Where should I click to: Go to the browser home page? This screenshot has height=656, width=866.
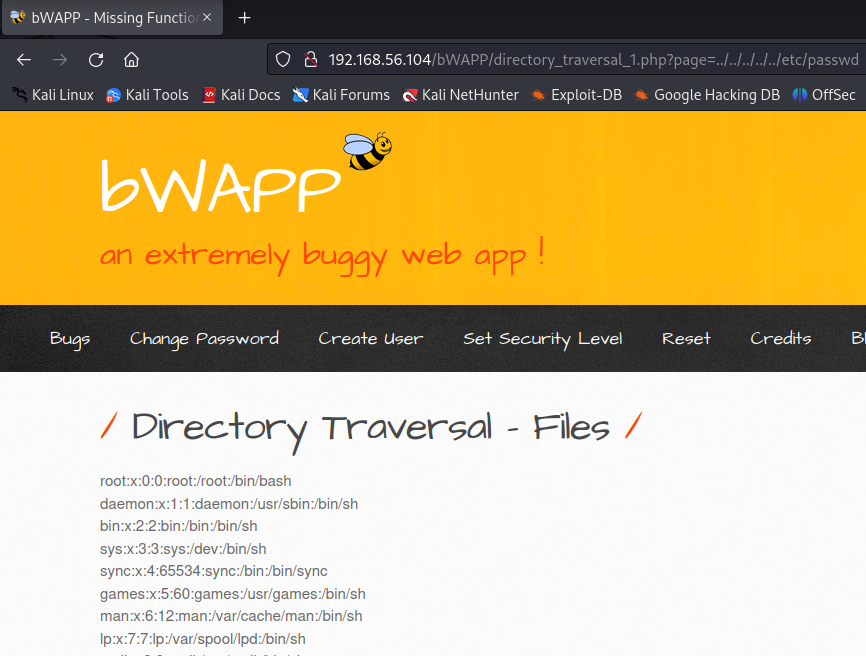[131, 60]
